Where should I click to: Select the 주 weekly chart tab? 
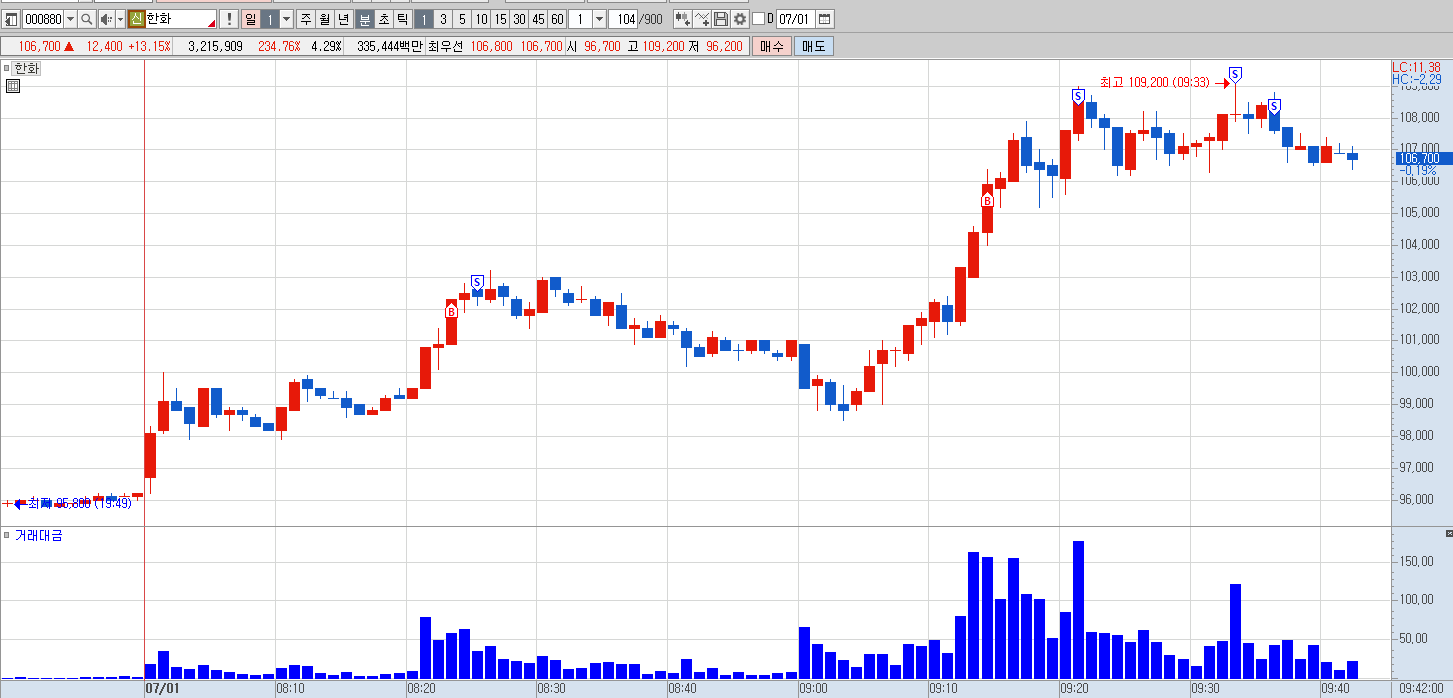click(x=306, y=19)
